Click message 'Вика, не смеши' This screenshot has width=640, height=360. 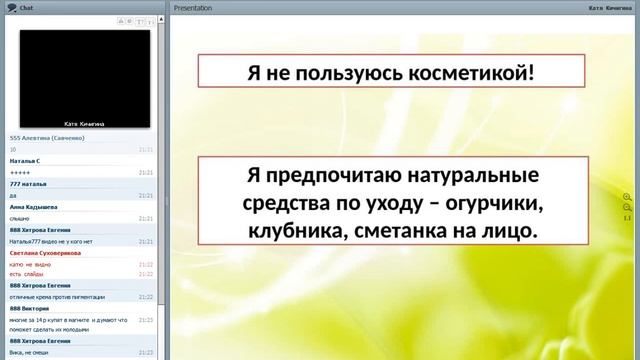point(29,352)
